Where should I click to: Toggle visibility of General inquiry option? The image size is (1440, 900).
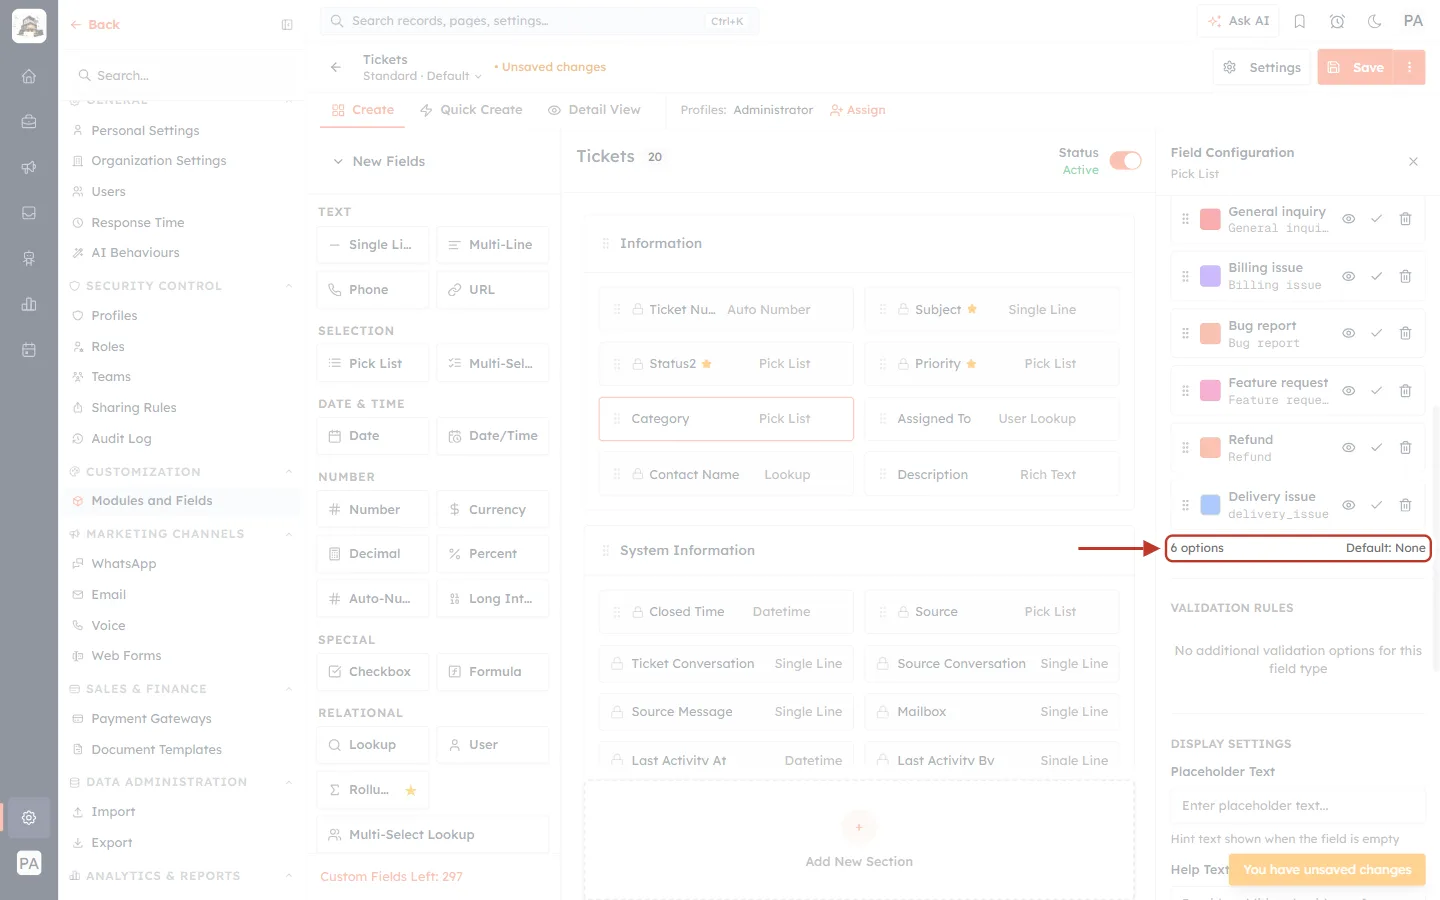[1348, 219]
